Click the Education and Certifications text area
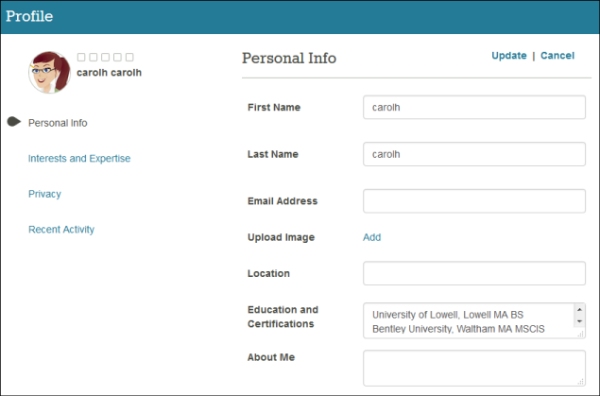 (x=468, y=321)
